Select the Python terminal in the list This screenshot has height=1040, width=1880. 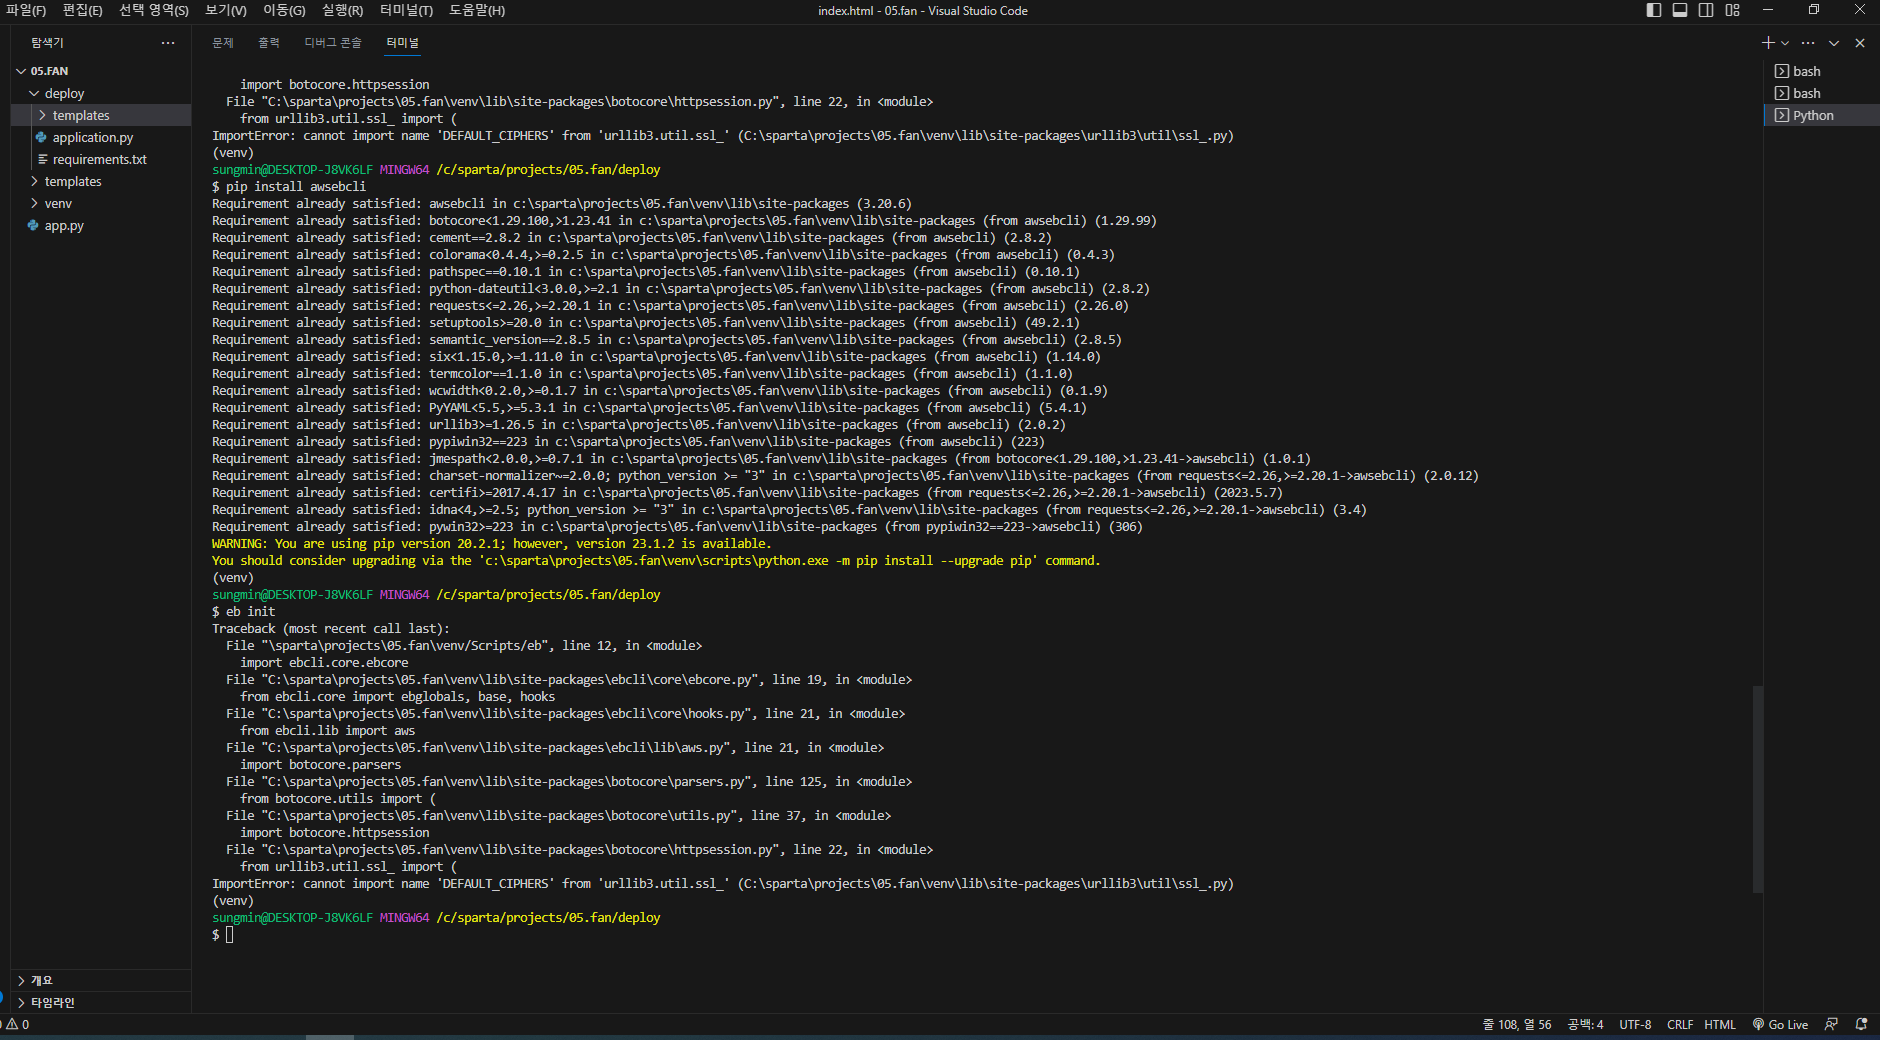point(1821,115)
